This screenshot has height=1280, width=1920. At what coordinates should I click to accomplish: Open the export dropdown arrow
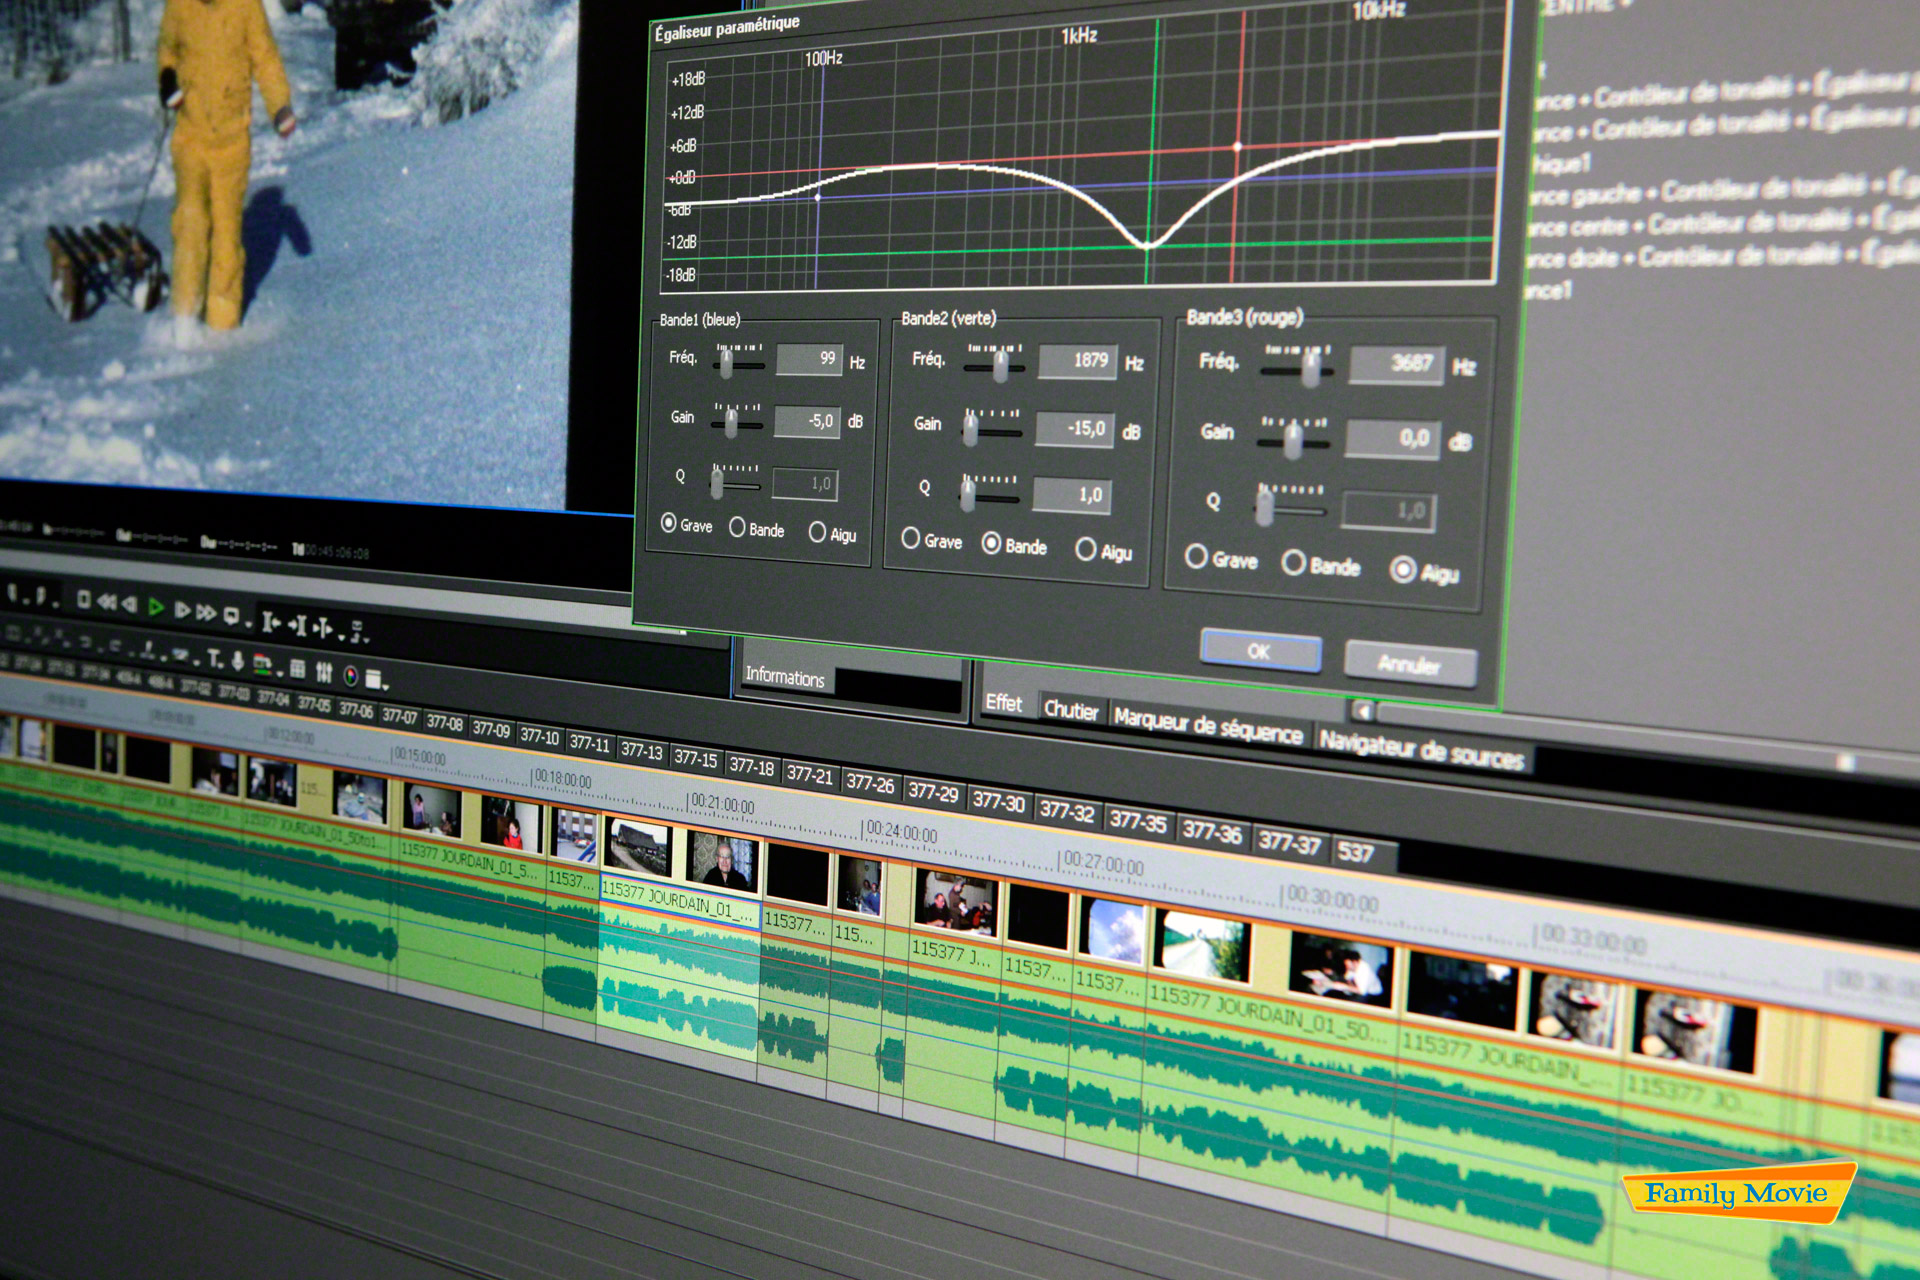pos(367,641)
